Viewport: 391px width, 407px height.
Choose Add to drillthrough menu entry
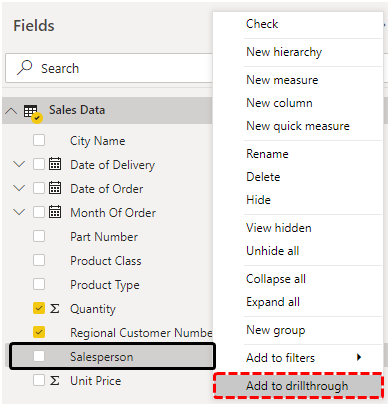pyautogui.click(x=297, y=386)
